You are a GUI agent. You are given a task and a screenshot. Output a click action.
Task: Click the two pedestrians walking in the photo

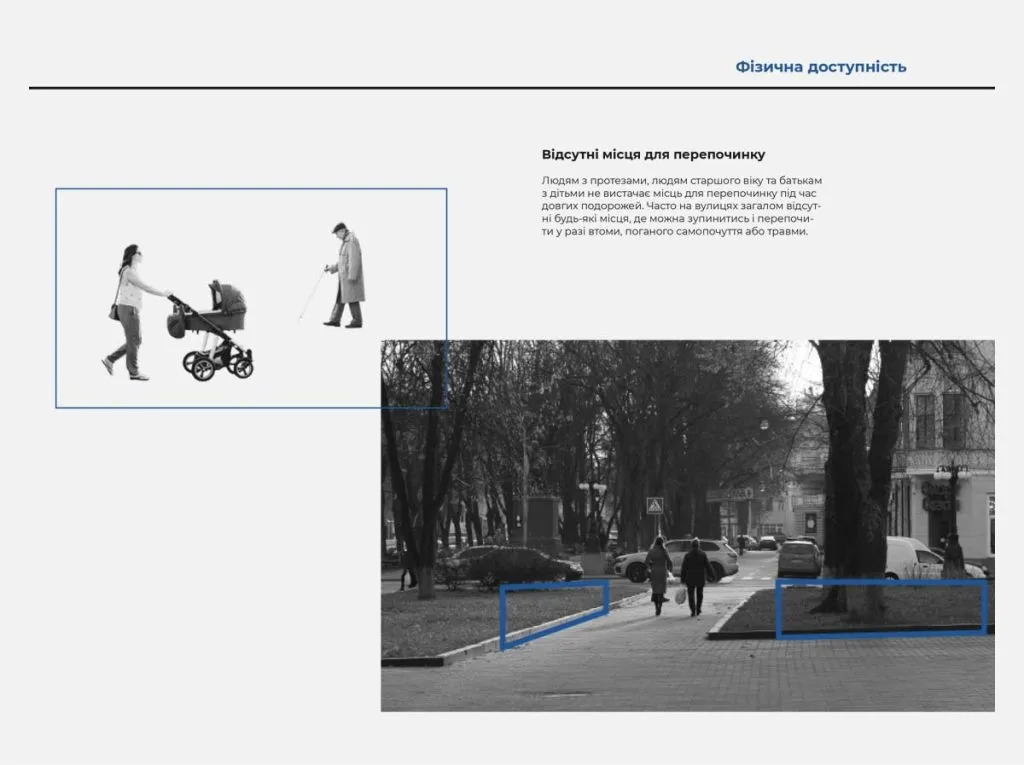(676, 575)
